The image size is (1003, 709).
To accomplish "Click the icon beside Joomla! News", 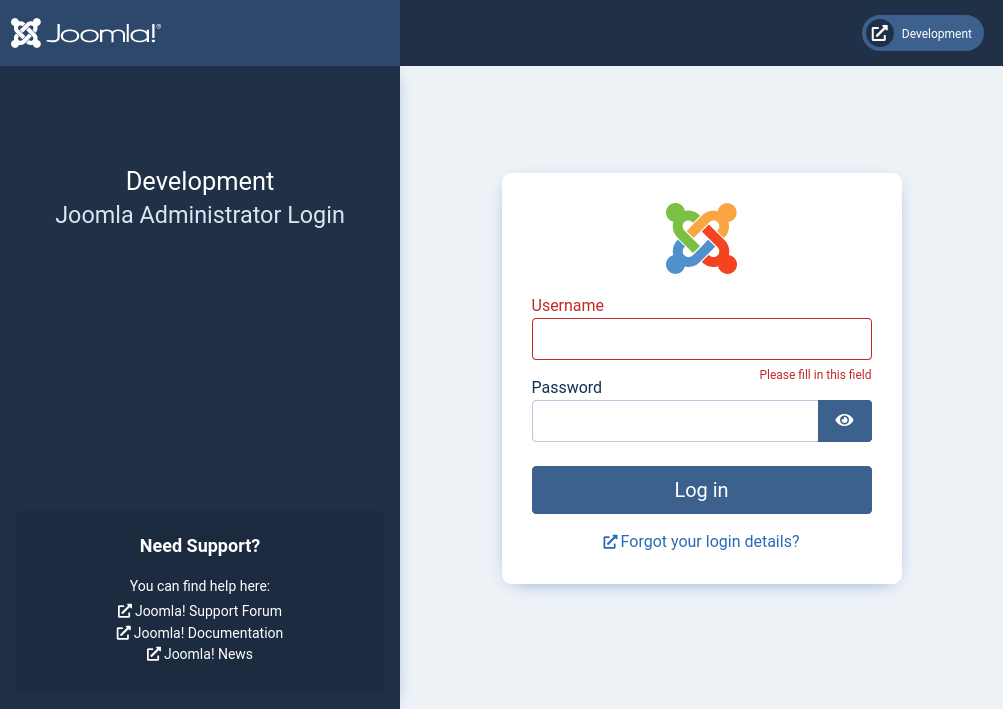I will [154, 654].
